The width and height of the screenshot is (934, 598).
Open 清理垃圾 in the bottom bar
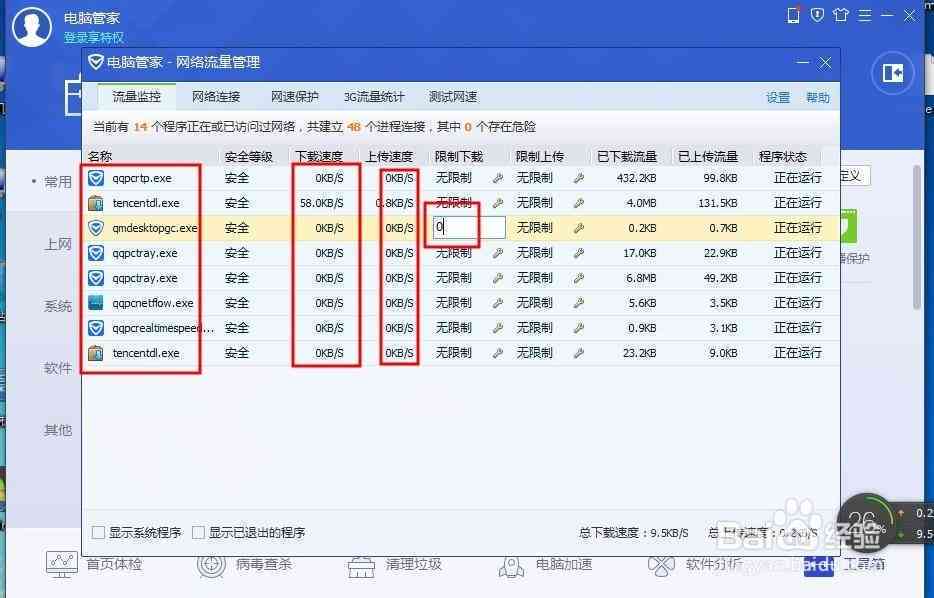coord(395,564)
